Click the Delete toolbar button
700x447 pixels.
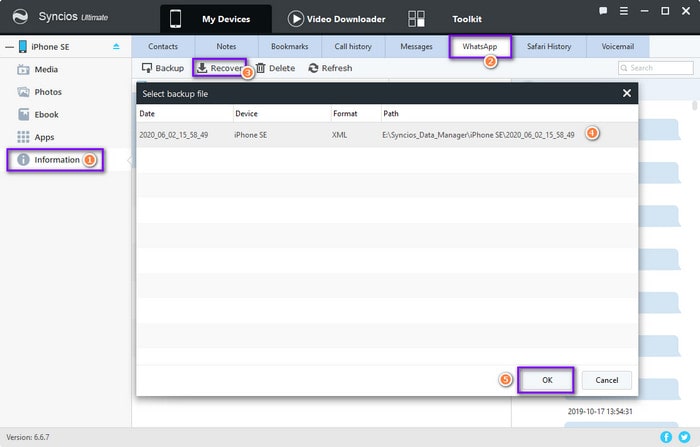(275, 68)
